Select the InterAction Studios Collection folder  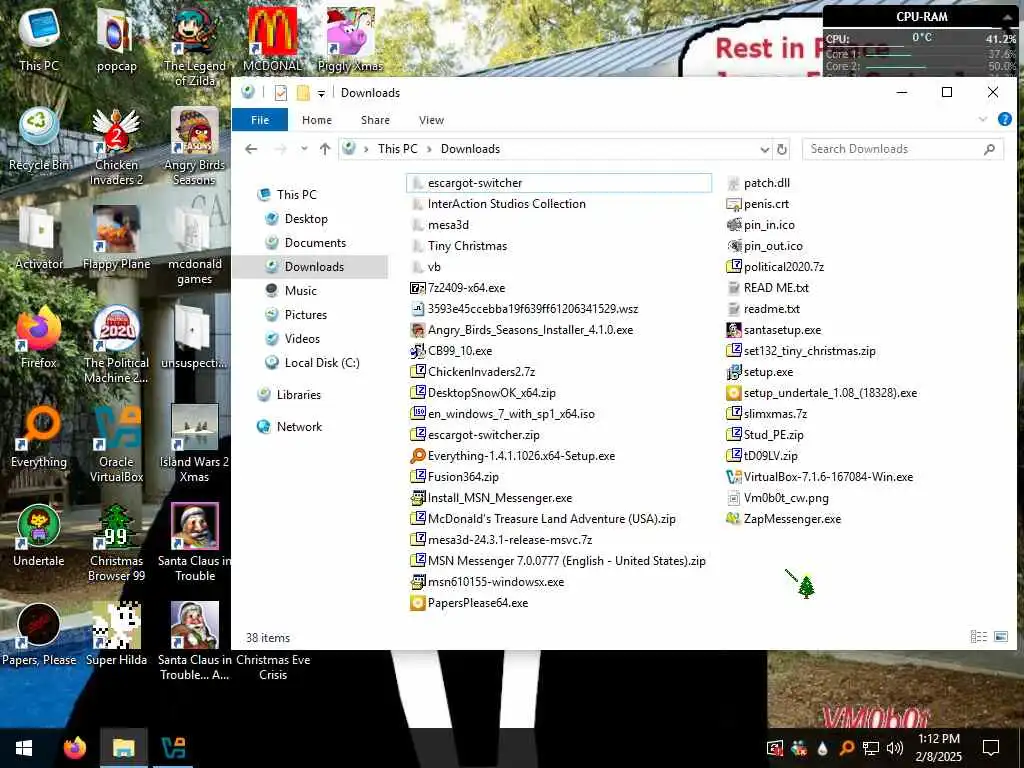click(506, 204)
